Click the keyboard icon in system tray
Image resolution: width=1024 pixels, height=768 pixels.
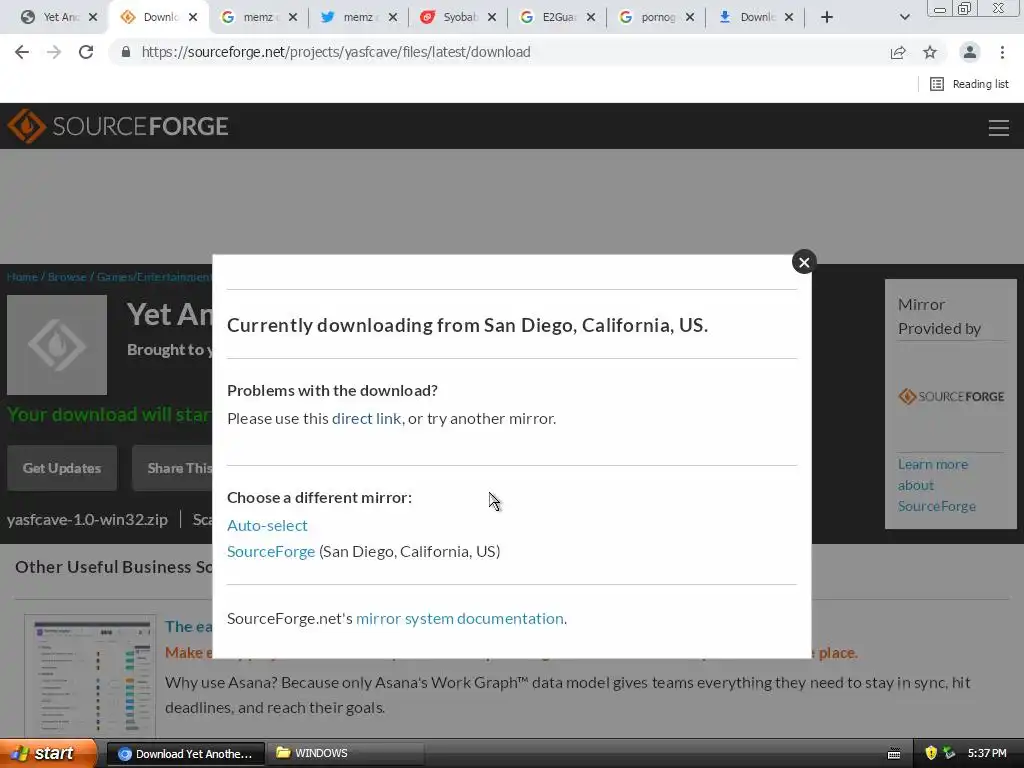[894, 754]
